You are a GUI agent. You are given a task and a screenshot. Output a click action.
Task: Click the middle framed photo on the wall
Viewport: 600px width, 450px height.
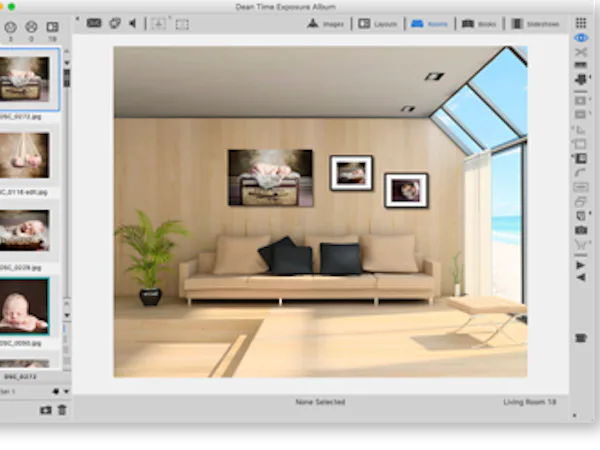tap(351, 173)
